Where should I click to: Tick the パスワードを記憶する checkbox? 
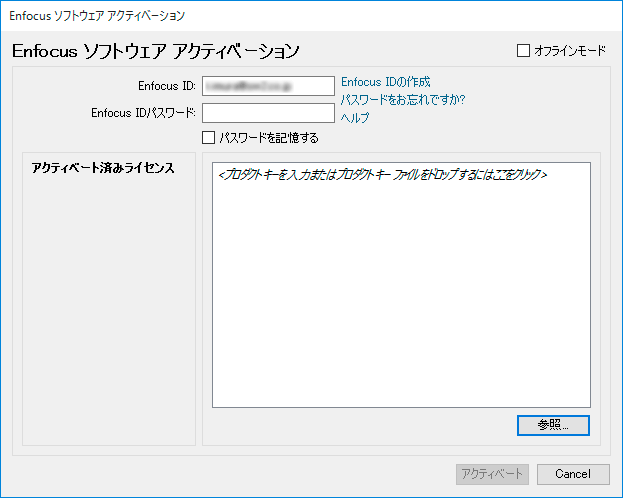209,138
